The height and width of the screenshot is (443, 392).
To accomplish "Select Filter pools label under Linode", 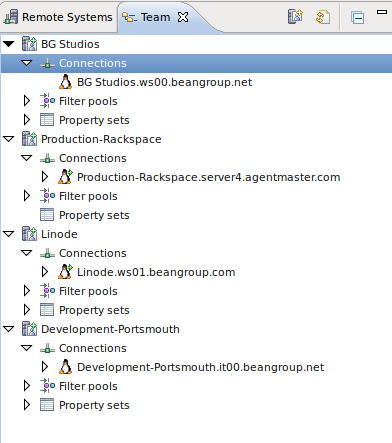I will [x=88, y=291].
